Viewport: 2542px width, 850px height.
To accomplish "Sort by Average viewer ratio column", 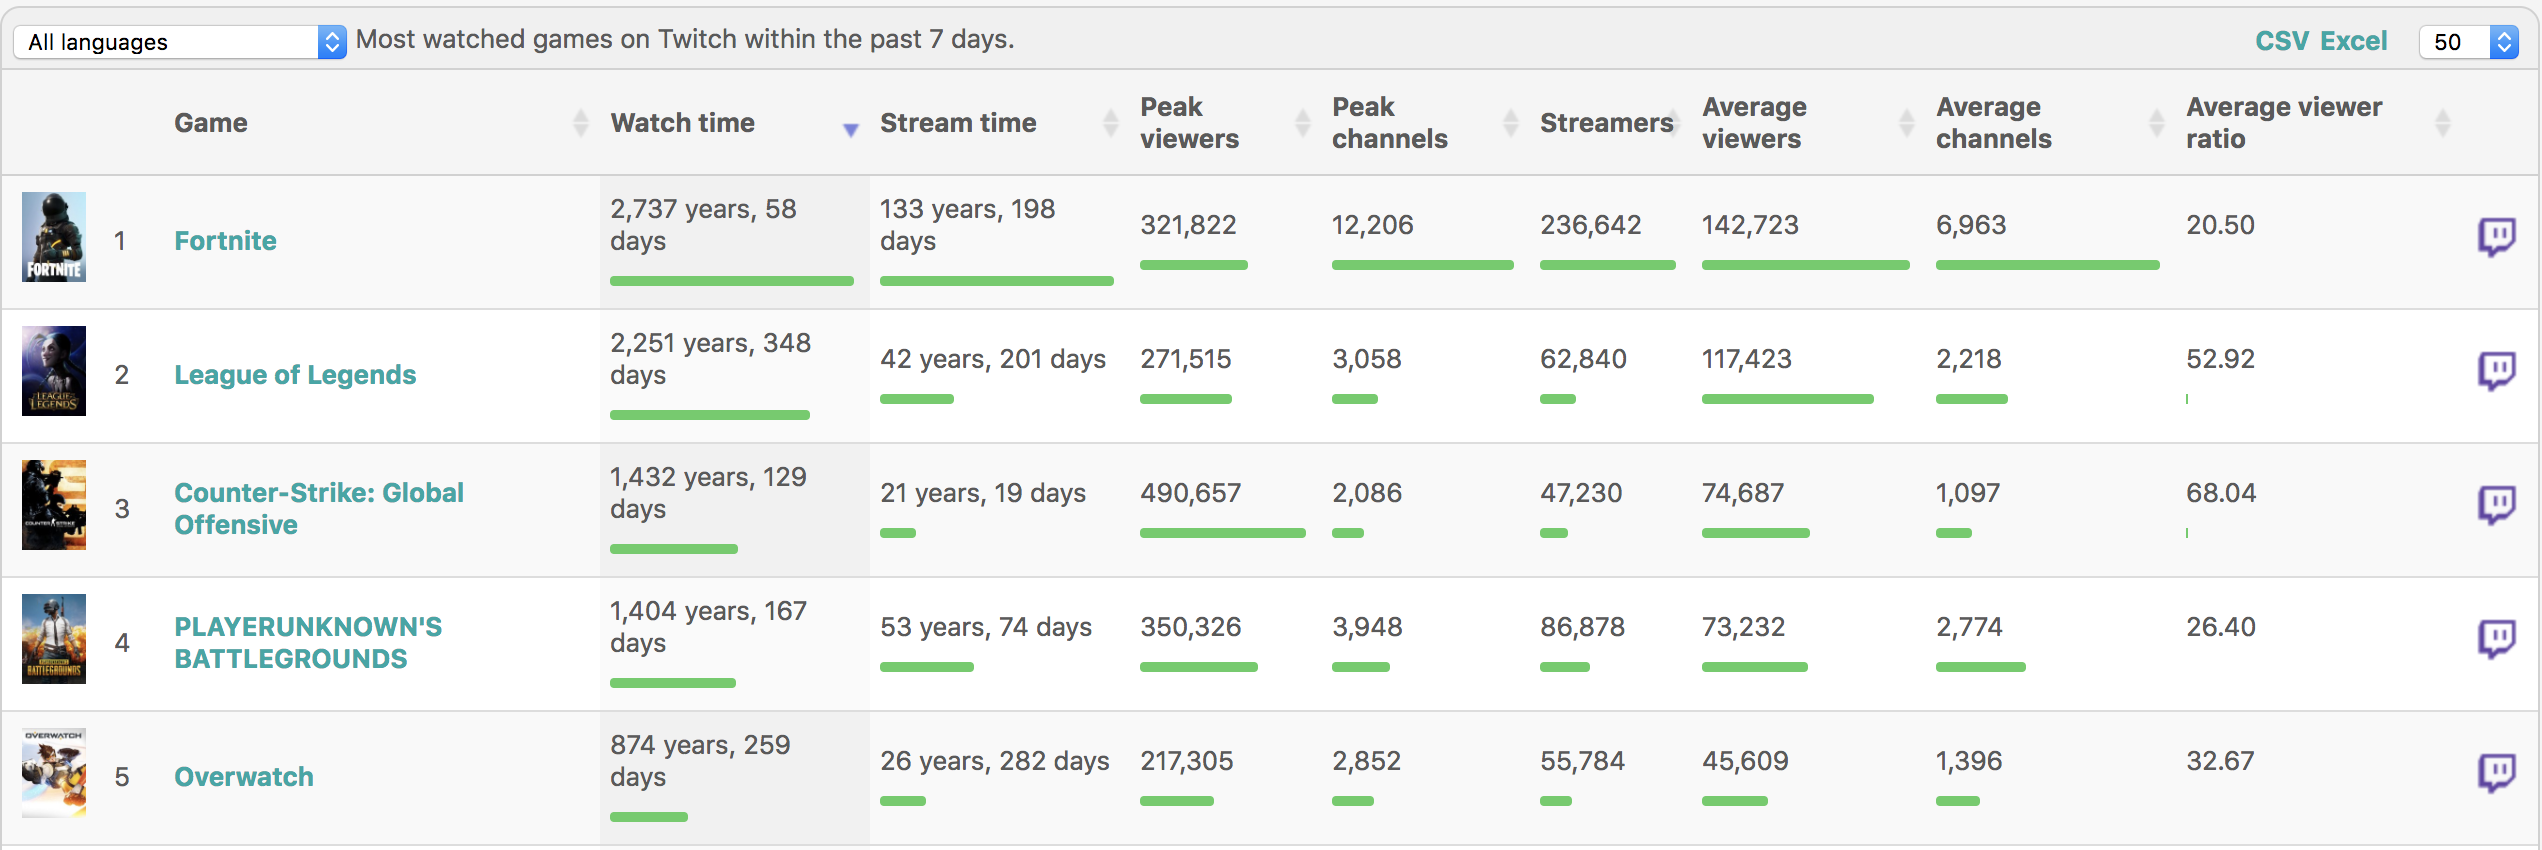I will (2283, 123).
